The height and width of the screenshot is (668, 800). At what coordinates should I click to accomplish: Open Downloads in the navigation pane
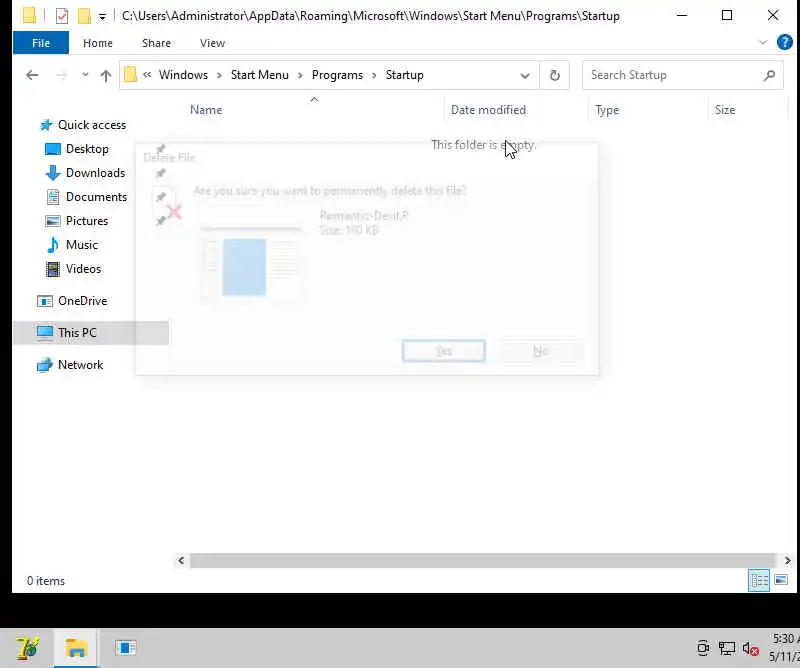tap(95, 173)
